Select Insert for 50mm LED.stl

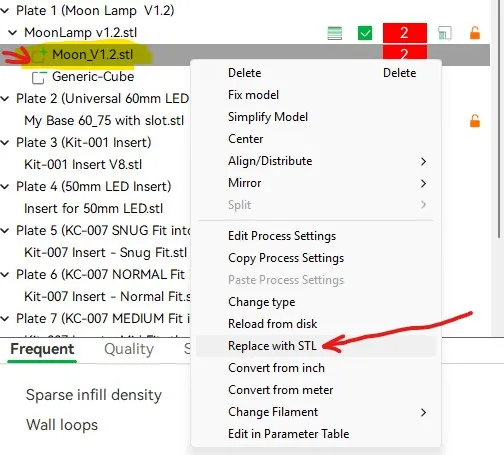(x=93, y=209)
